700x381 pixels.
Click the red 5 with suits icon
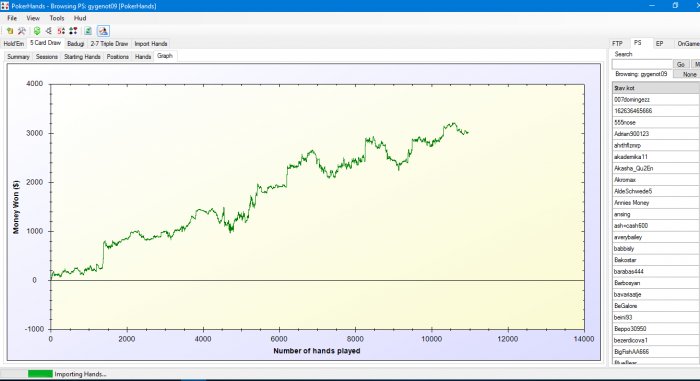click(61, 31)
